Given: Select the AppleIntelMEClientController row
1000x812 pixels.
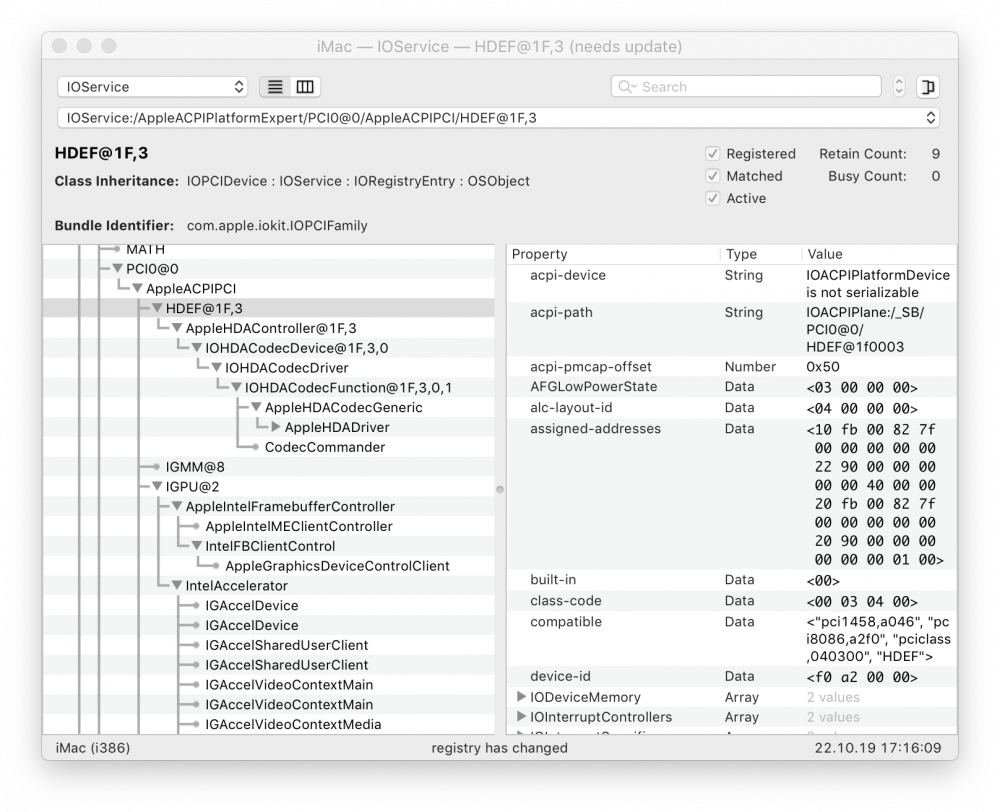Looking at the screenshot, I should (x=268, y=526).
